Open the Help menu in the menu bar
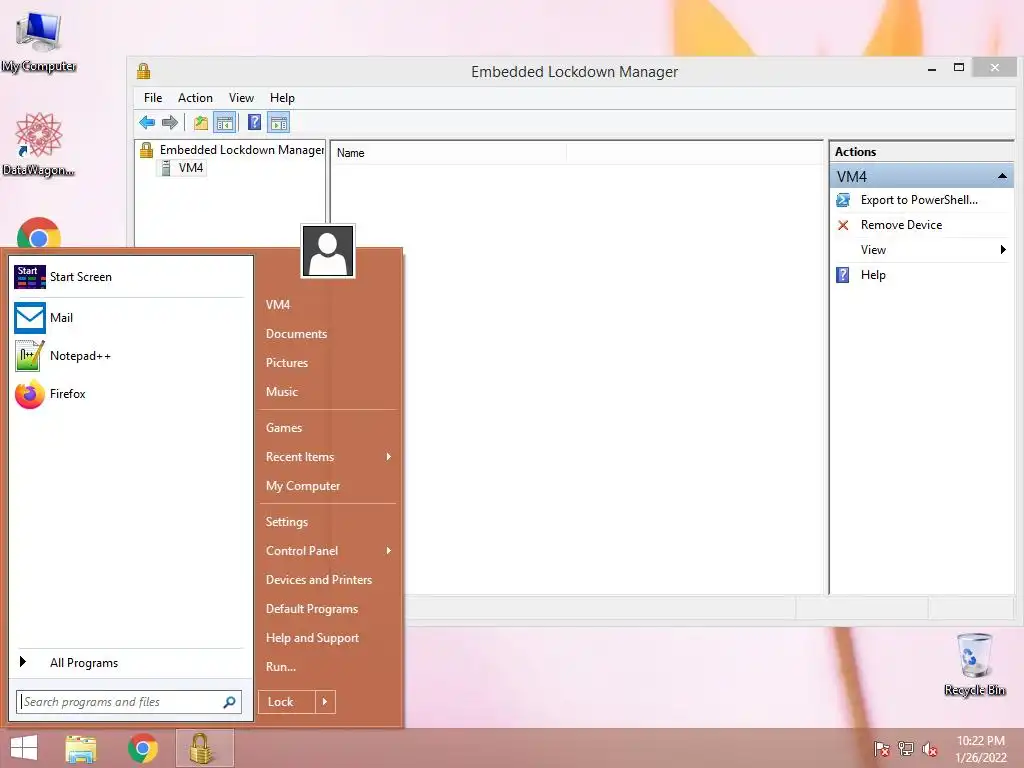This screenshot has height=768, width=1024. (x=282, y=98)
